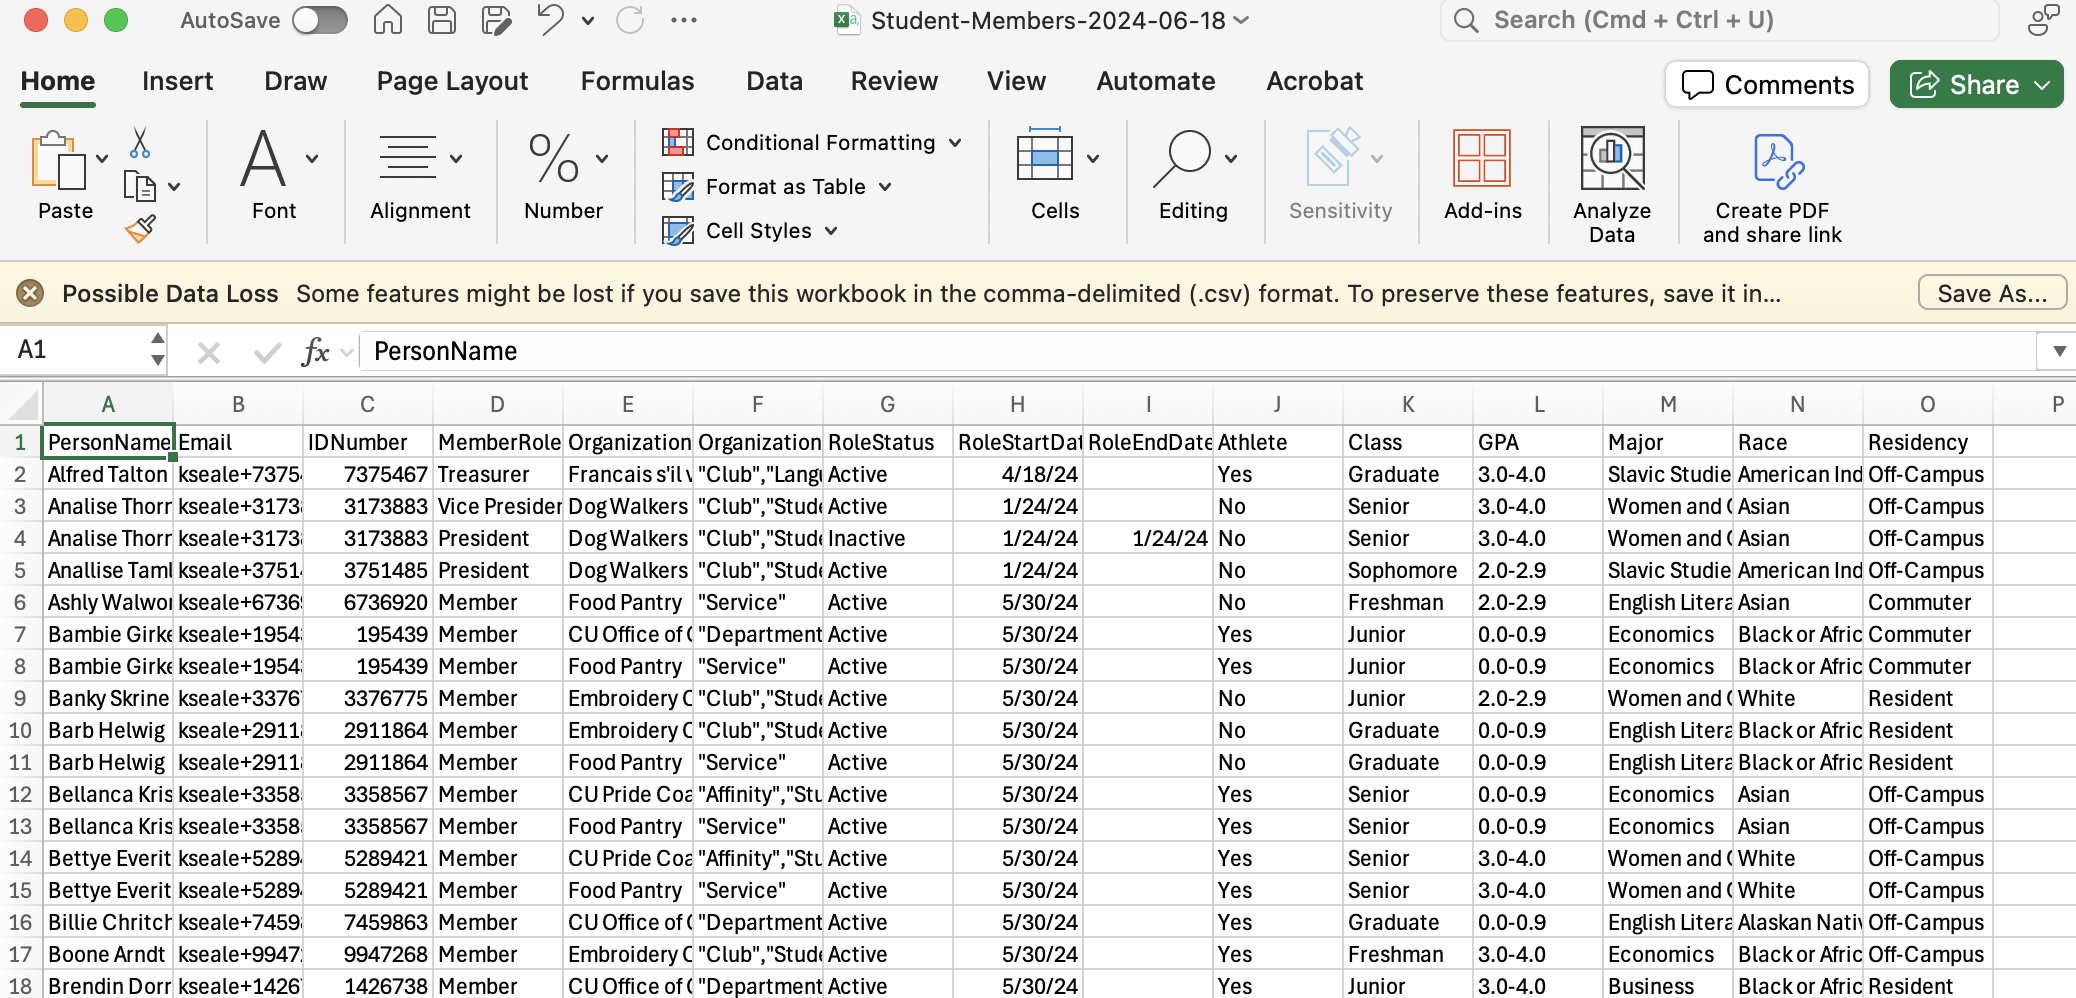This screenshot has width=2076, height=998.
Task: Click the Search field in title bar
Action: click(x=1719, y=20)
